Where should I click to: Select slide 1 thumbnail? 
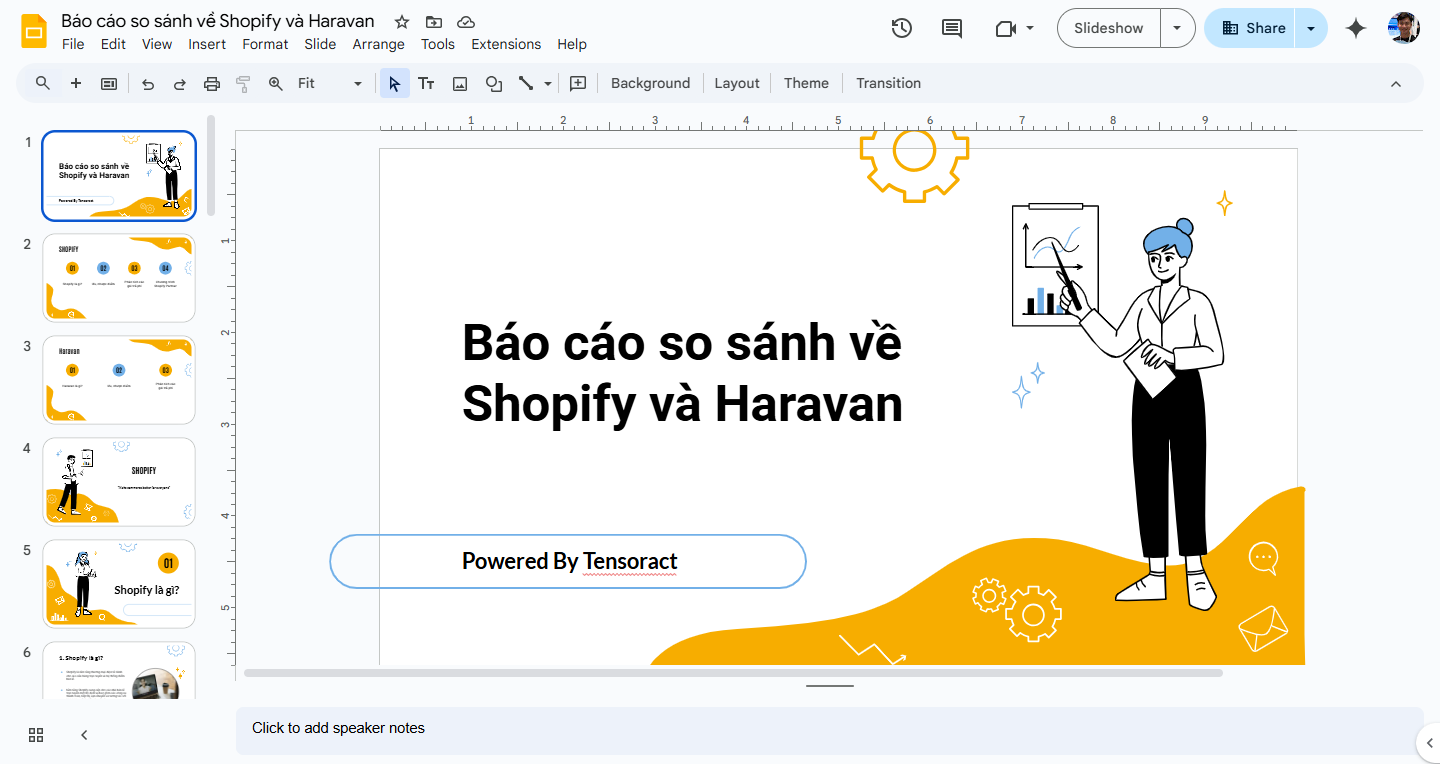point(119,176)
